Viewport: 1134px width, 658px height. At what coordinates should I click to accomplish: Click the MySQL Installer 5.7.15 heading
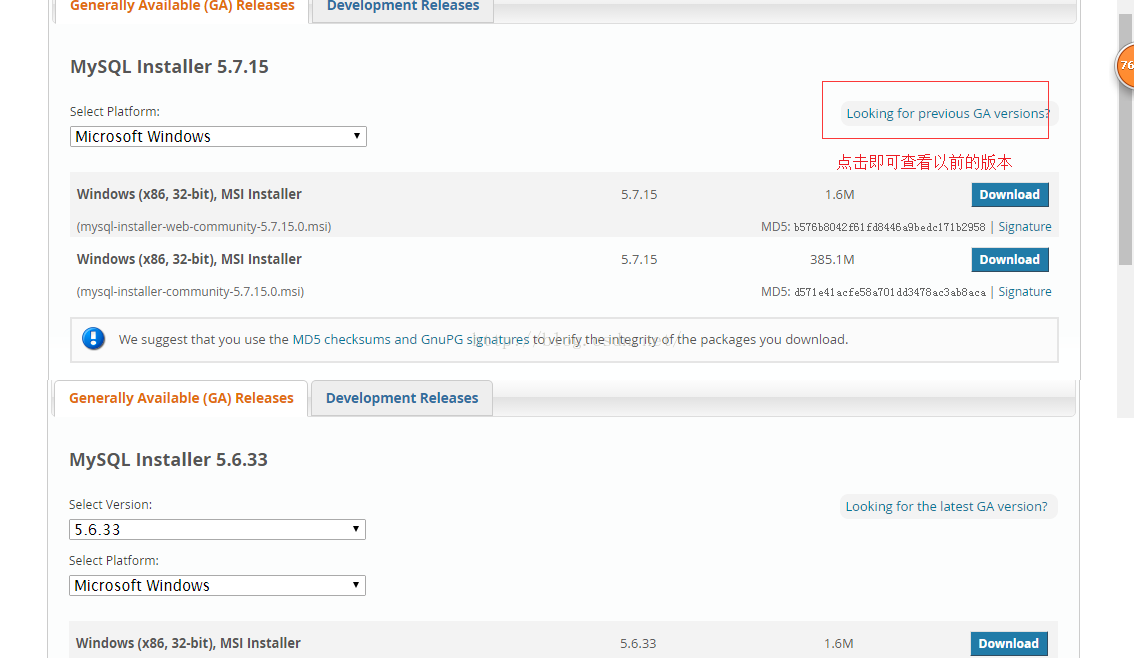(169, 67)
